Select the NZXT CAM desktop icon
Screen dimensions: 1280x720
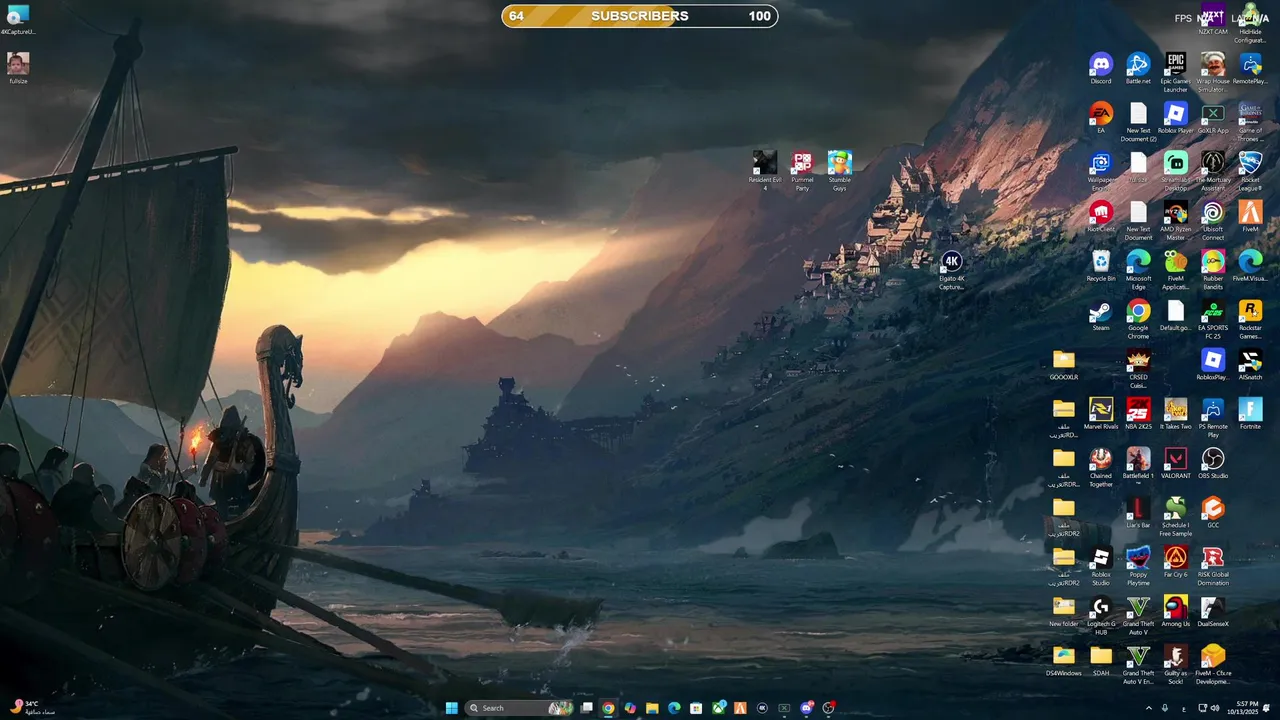[1213, 19]
